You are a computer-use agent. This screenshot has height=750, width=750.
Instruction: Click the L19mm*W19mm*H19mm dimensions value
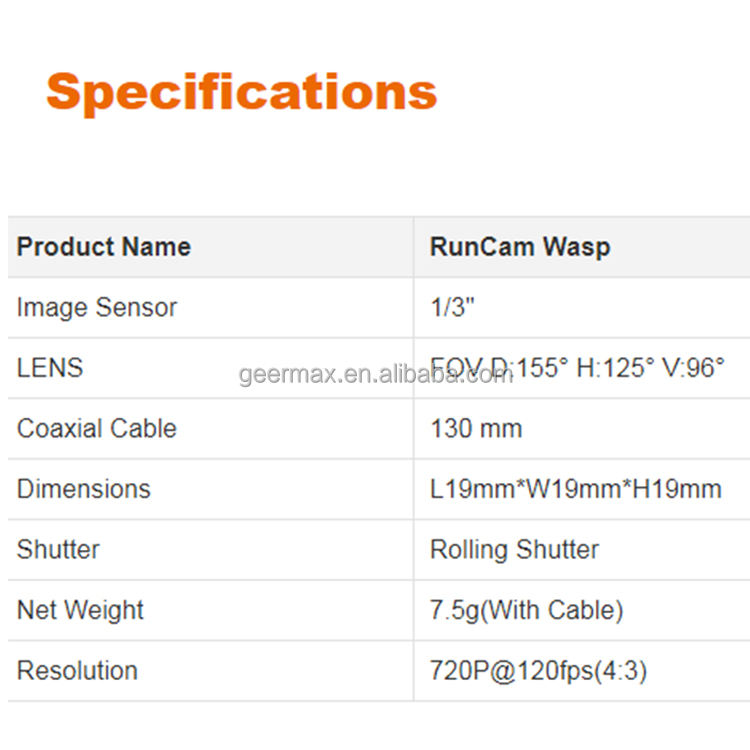click(x=575, y=489)
